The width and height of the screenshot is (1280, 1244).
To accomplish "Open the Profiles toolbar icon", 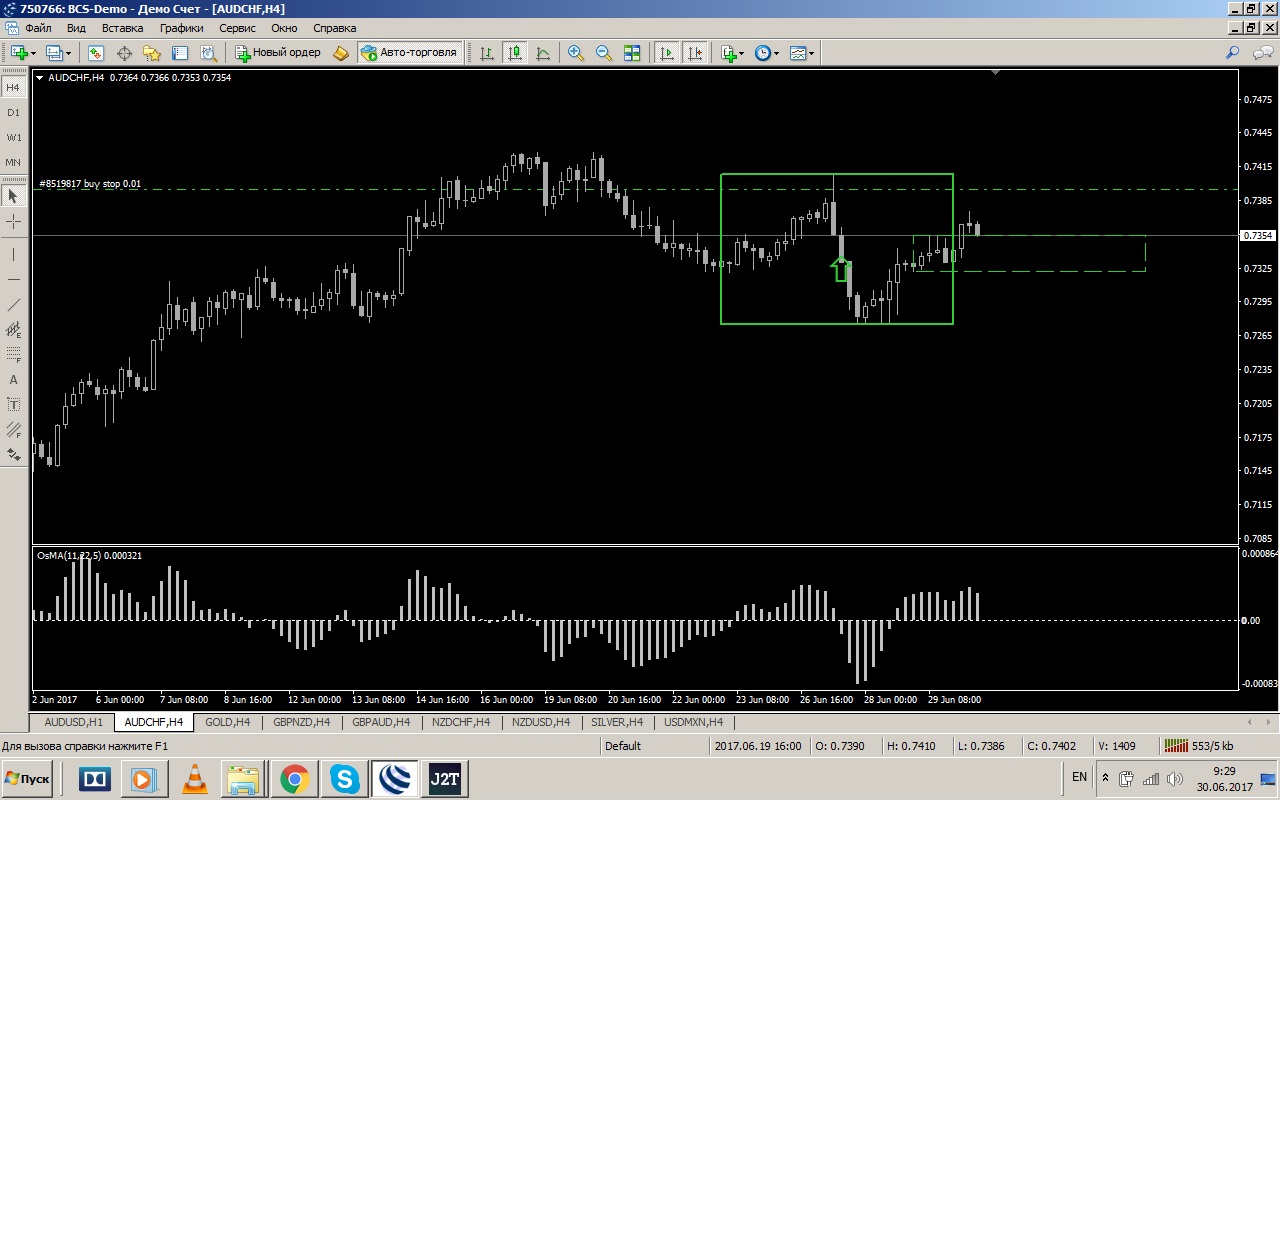I will [54, 53].
